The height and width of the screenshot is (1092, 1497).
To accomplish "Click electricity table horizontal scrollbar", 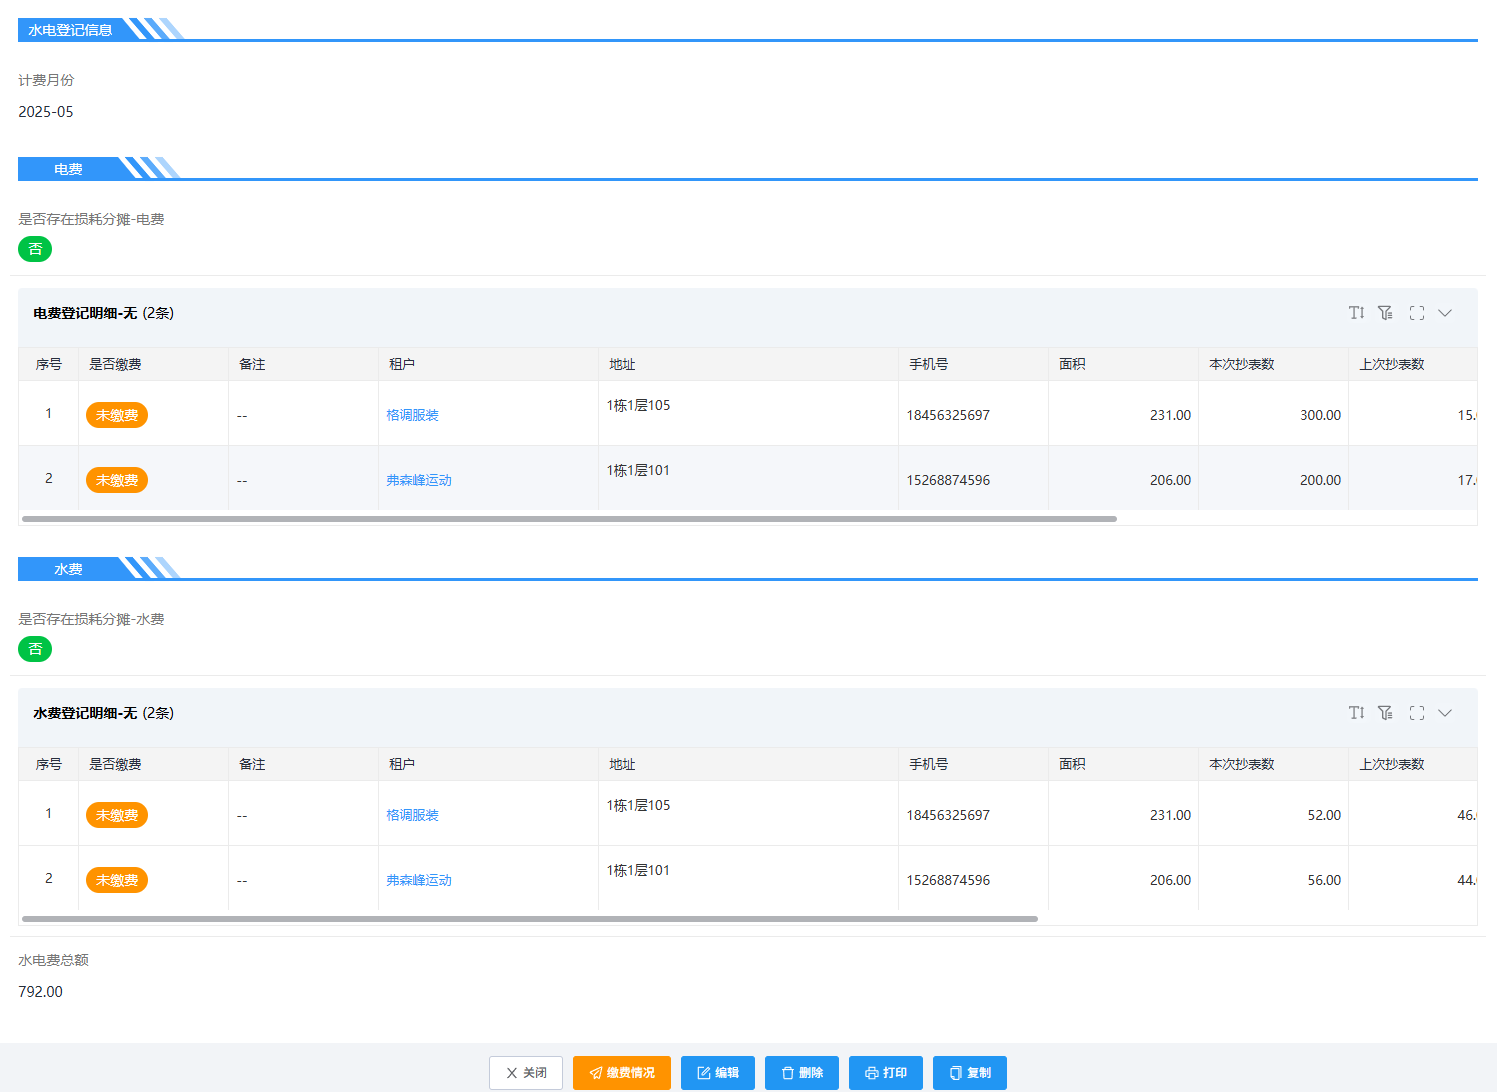I will pos(568,519).
